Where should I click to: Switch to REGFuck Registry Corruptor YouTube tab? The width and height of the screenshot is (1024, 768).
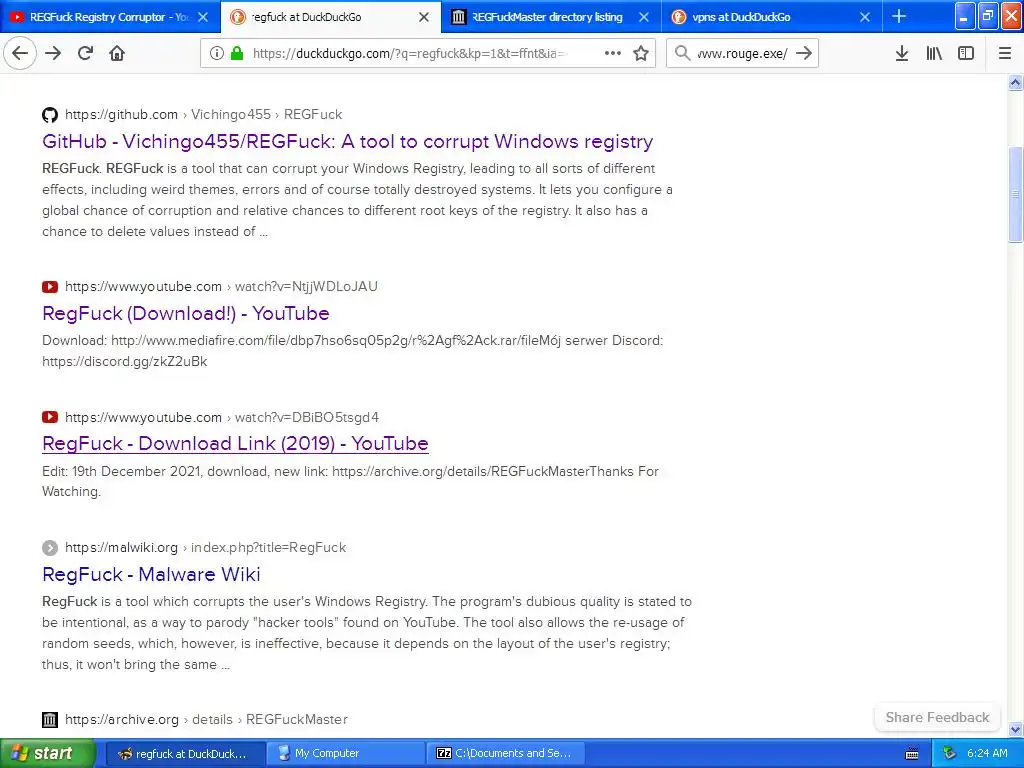(110, 17)
